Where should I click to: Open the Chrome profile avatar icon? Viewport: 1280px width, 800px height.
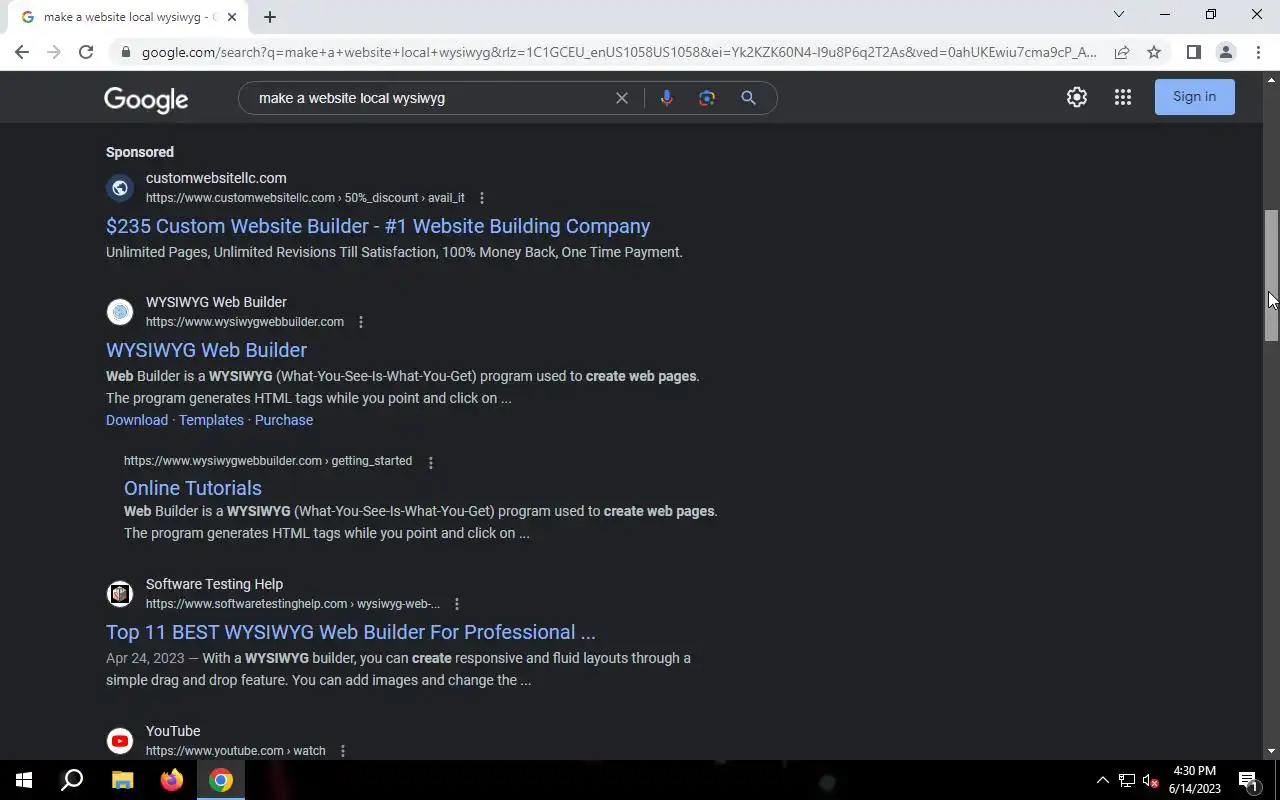click(x=1226, y=52)
